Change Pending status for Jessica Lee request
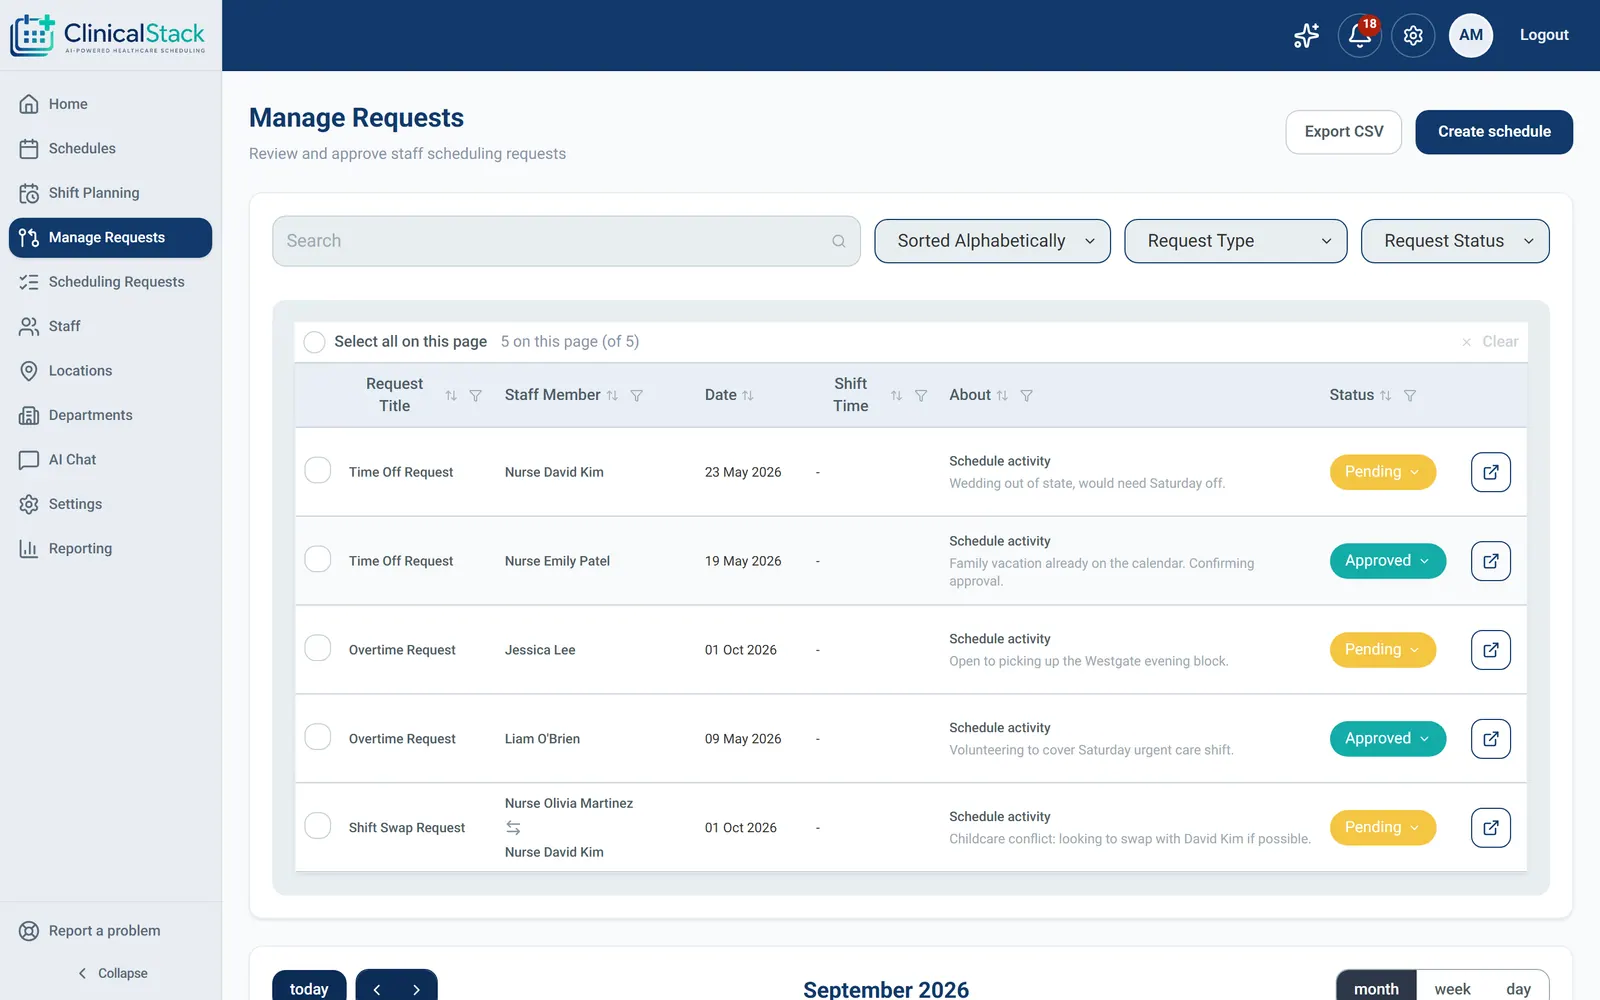This screenshot has height=1000, width=1600. [1382, 650]
